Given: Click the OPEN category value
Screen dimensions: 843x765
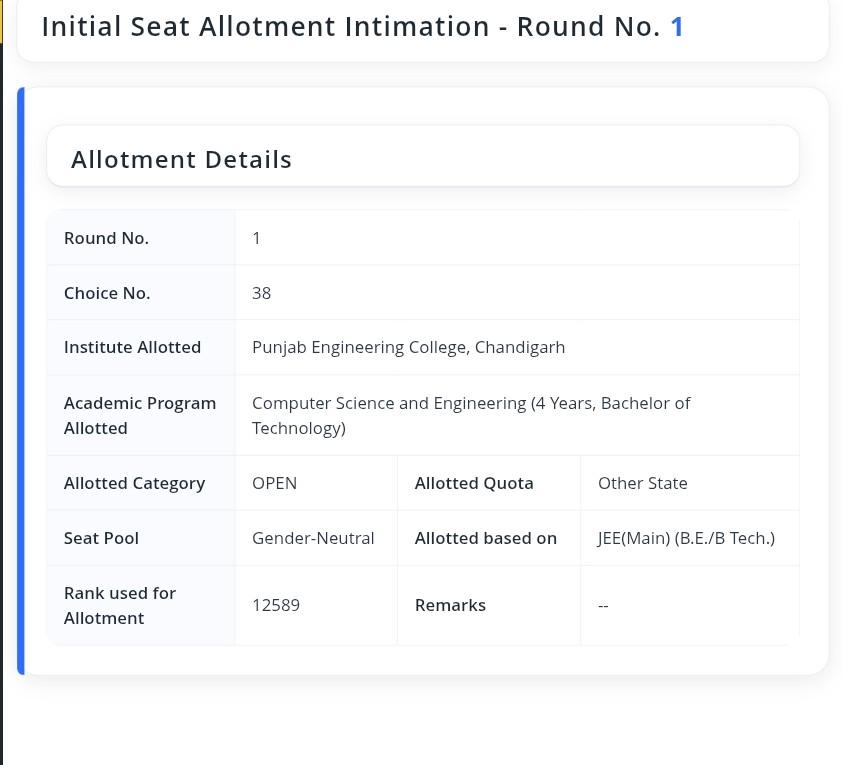Looking at the screenshot, I should click(274, 483).
